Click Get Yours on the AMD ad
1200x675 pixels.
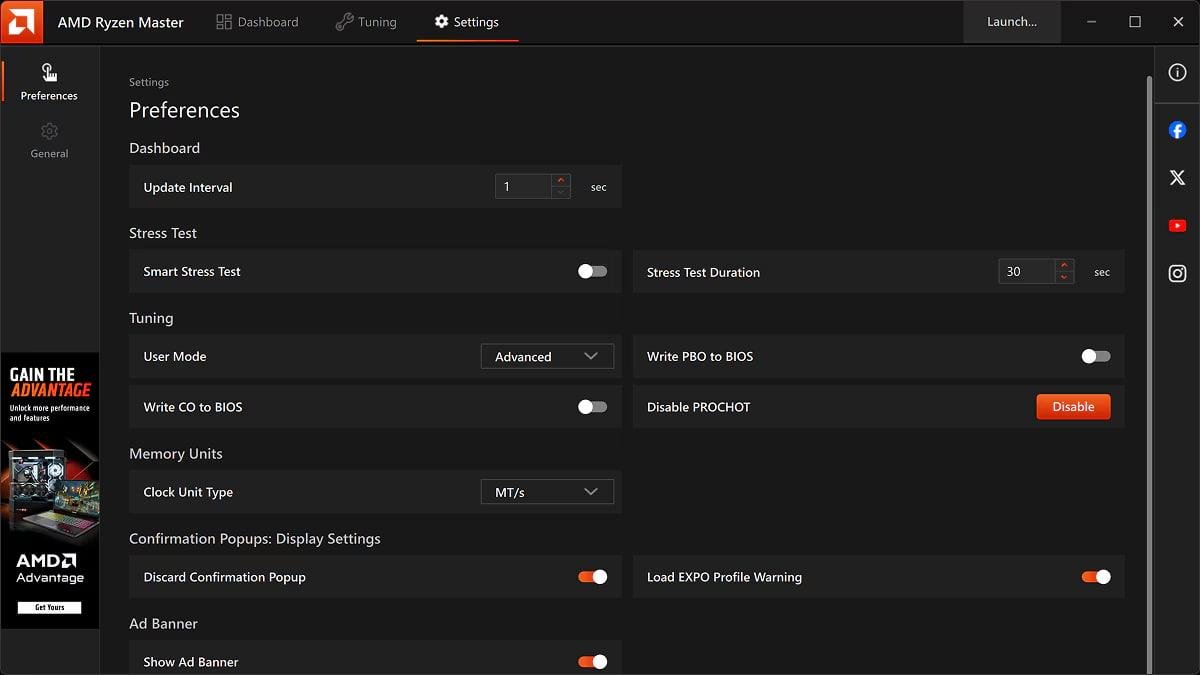(x=50, y=608)
